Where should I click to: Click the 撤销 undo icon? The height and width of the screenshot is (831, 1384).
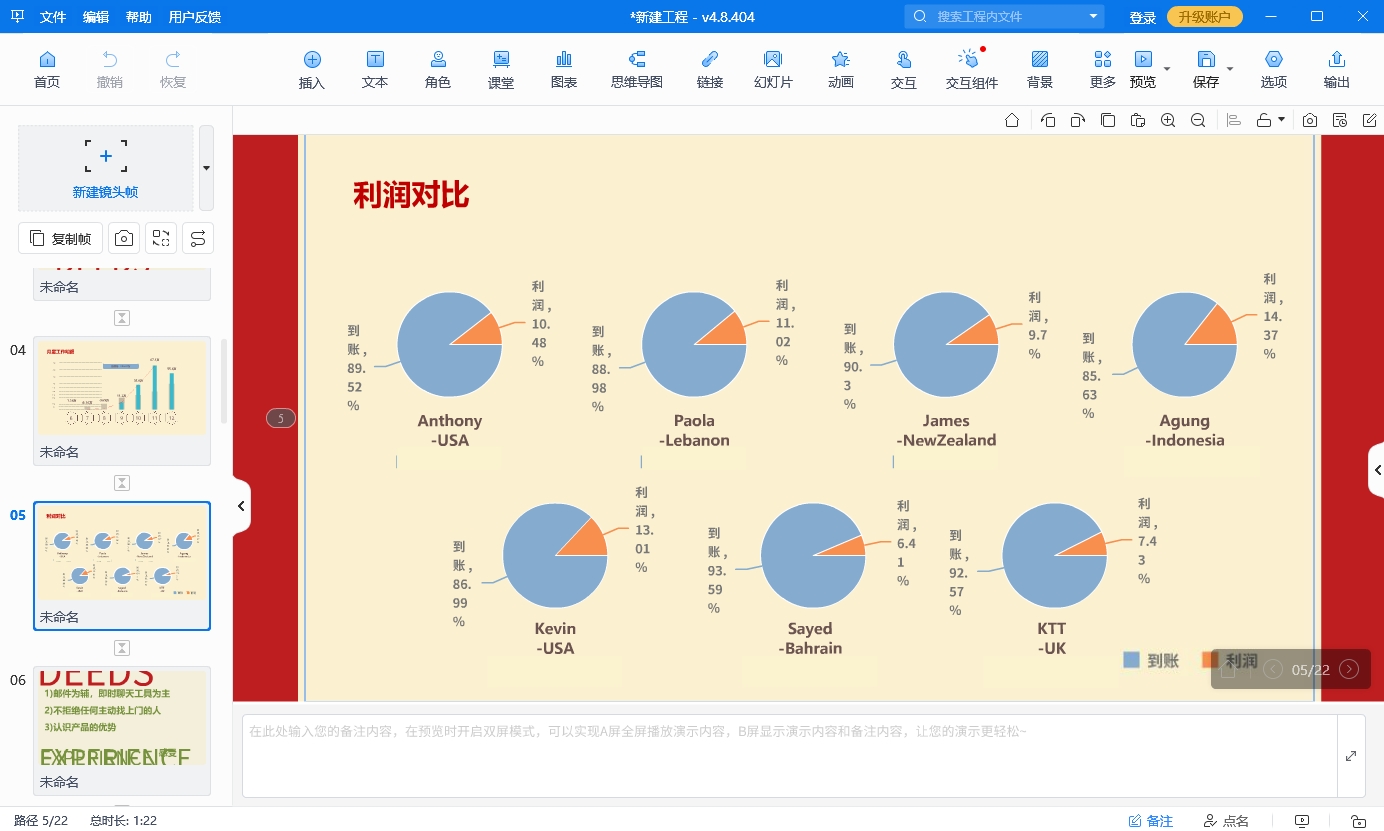[x=110, y=69]
